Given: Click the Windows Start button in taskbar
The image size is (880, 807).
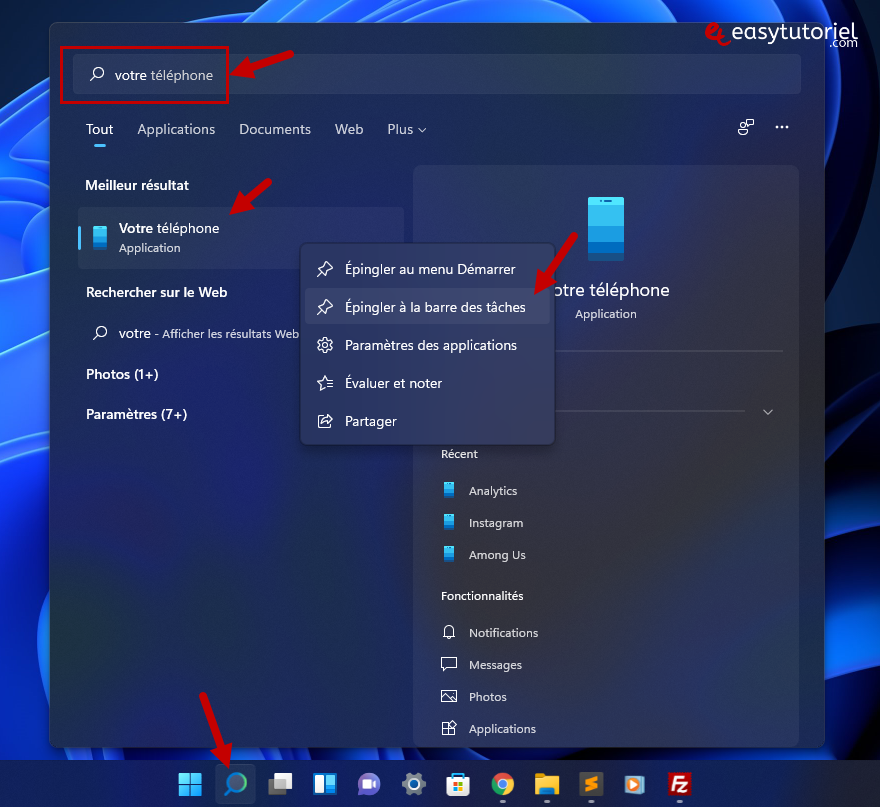Looking at the screenshot, I should click(190, 784).
